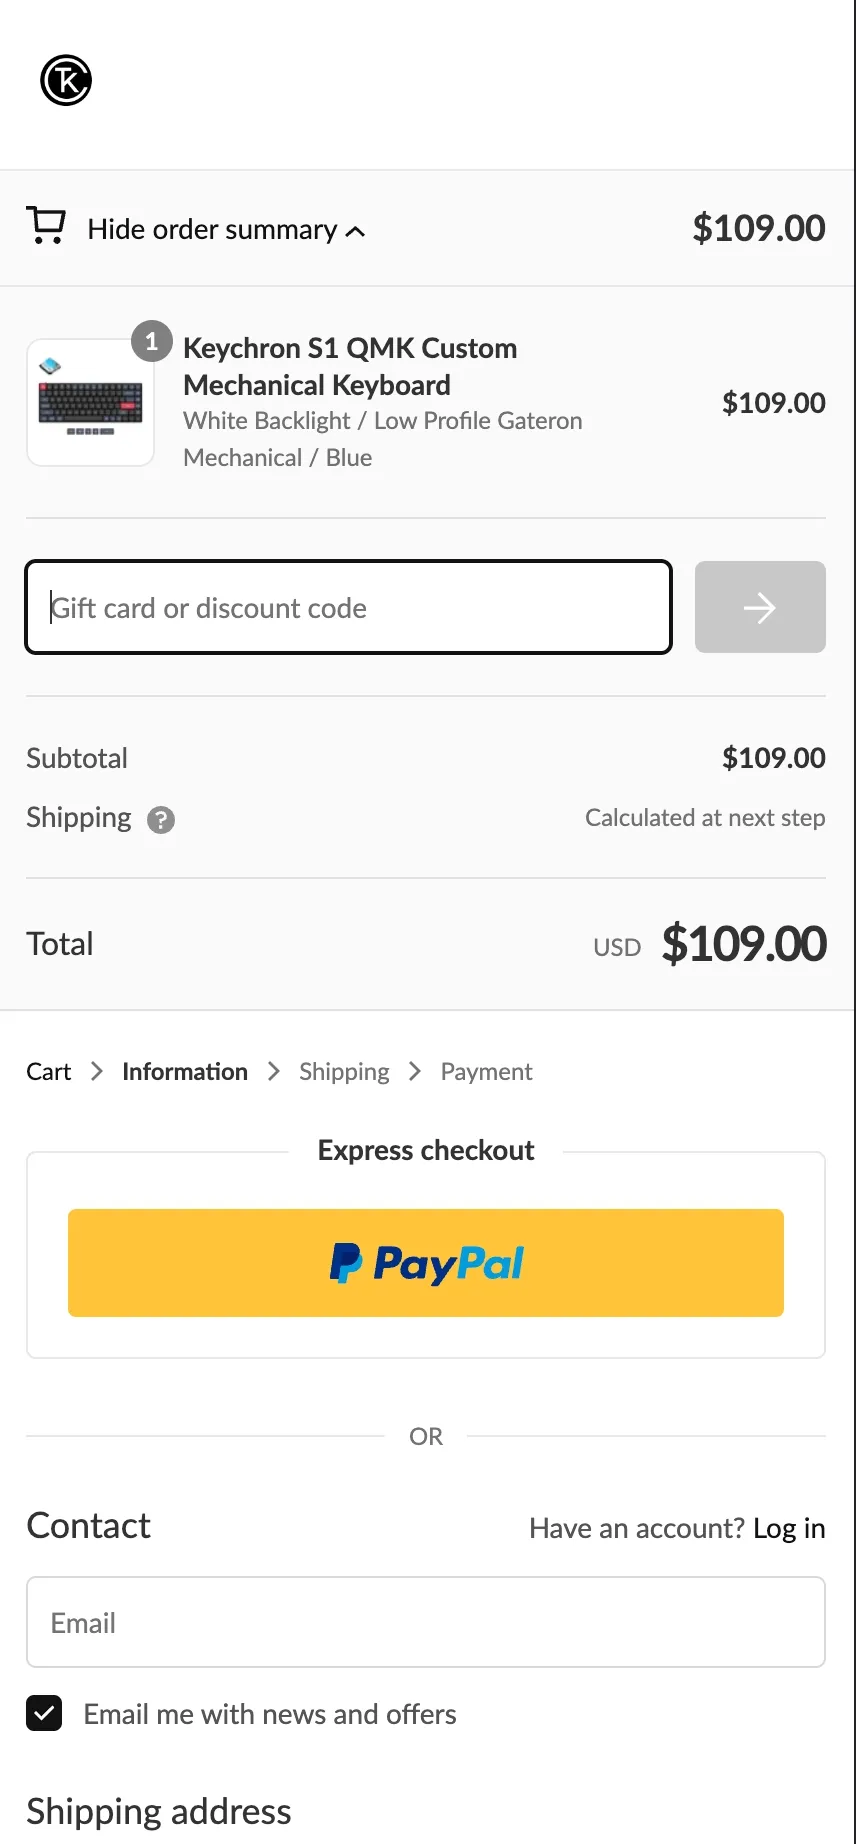
Task: Collapse the order summary using the chevron
Action: [356, 231]
